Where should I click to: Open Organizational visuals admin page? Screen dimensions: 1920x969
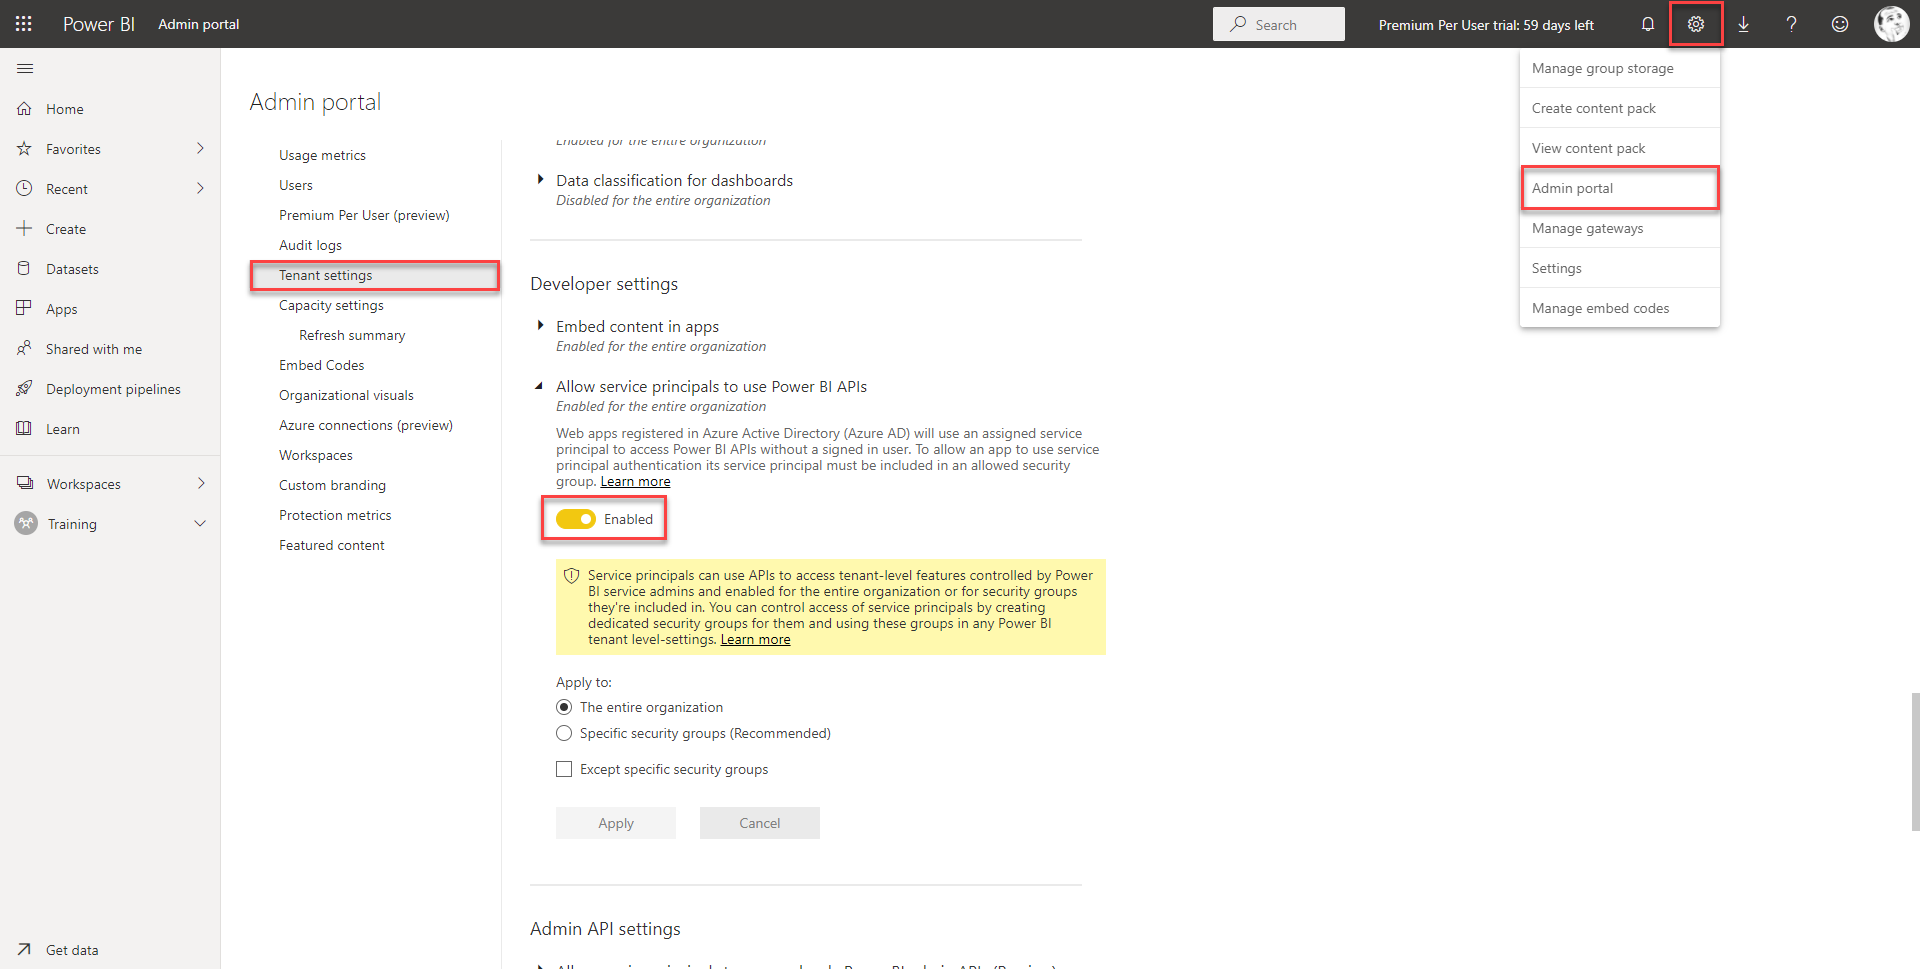click(346, 395)
